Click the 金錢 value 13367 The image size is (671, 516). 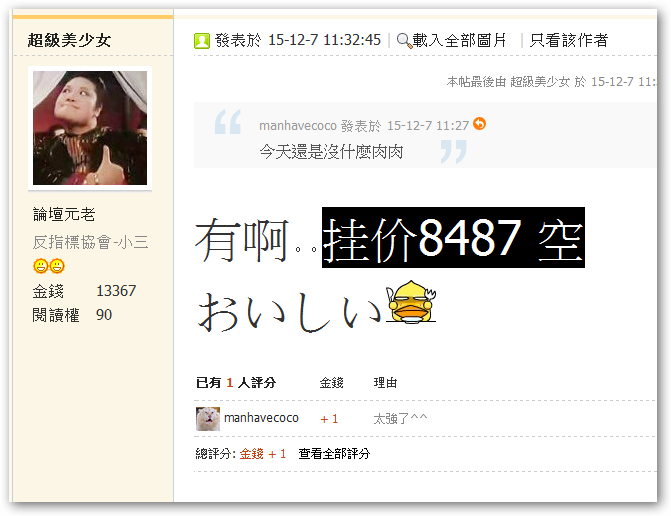pyautogui.click(x=116, y=291)
